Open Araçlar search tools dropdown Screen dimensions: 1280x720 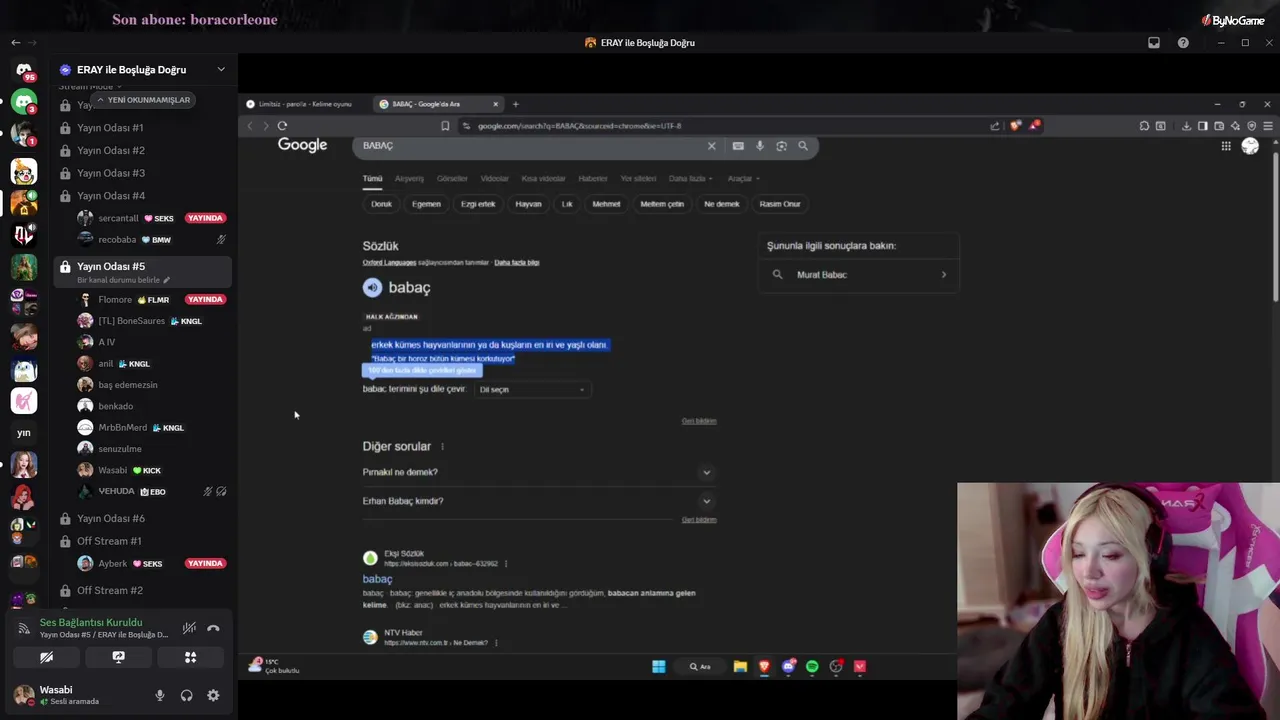coord(743,179)
